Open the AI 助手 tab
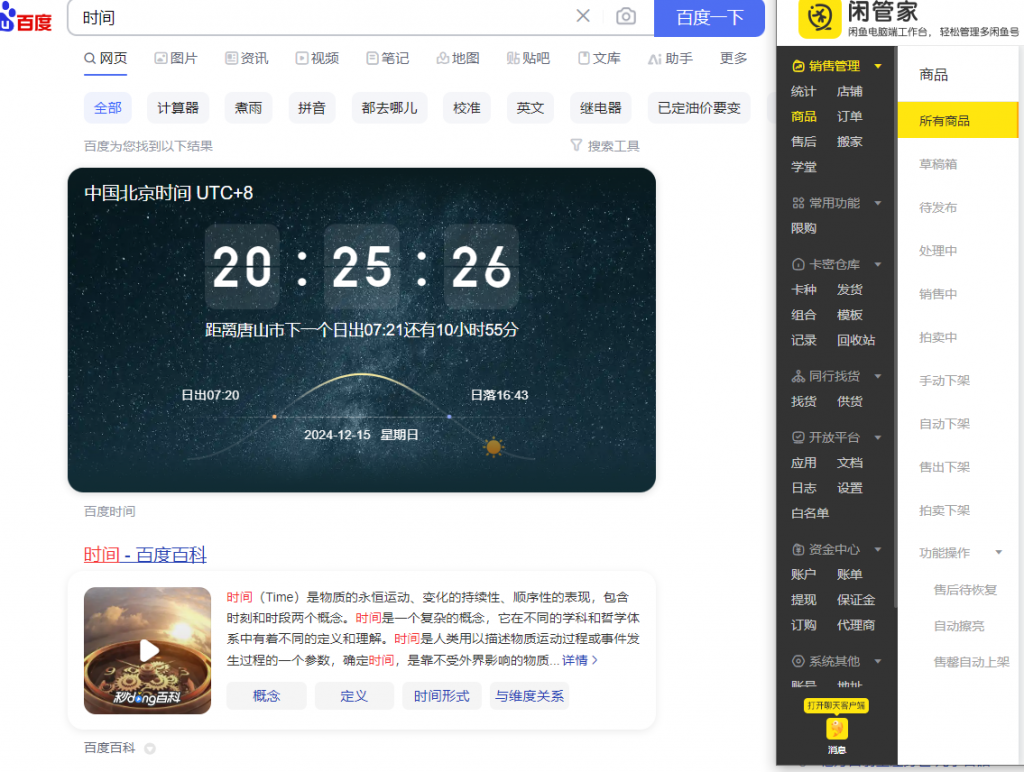Screen dimensions: 1024x772 tap(670, 58)
